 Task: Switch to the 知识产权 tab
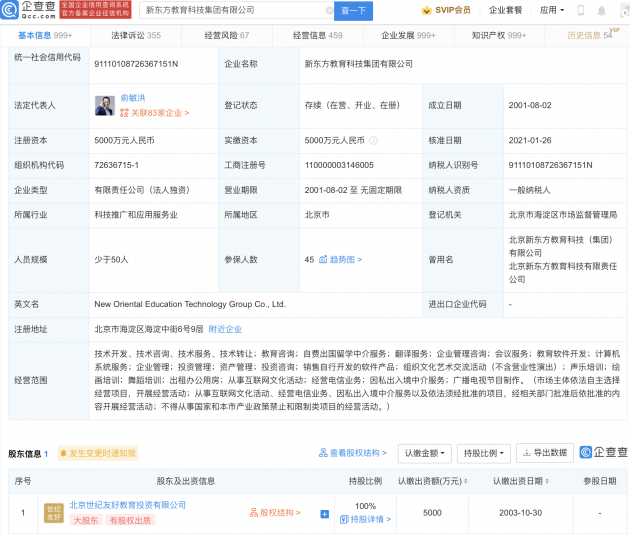click(498, 35)
